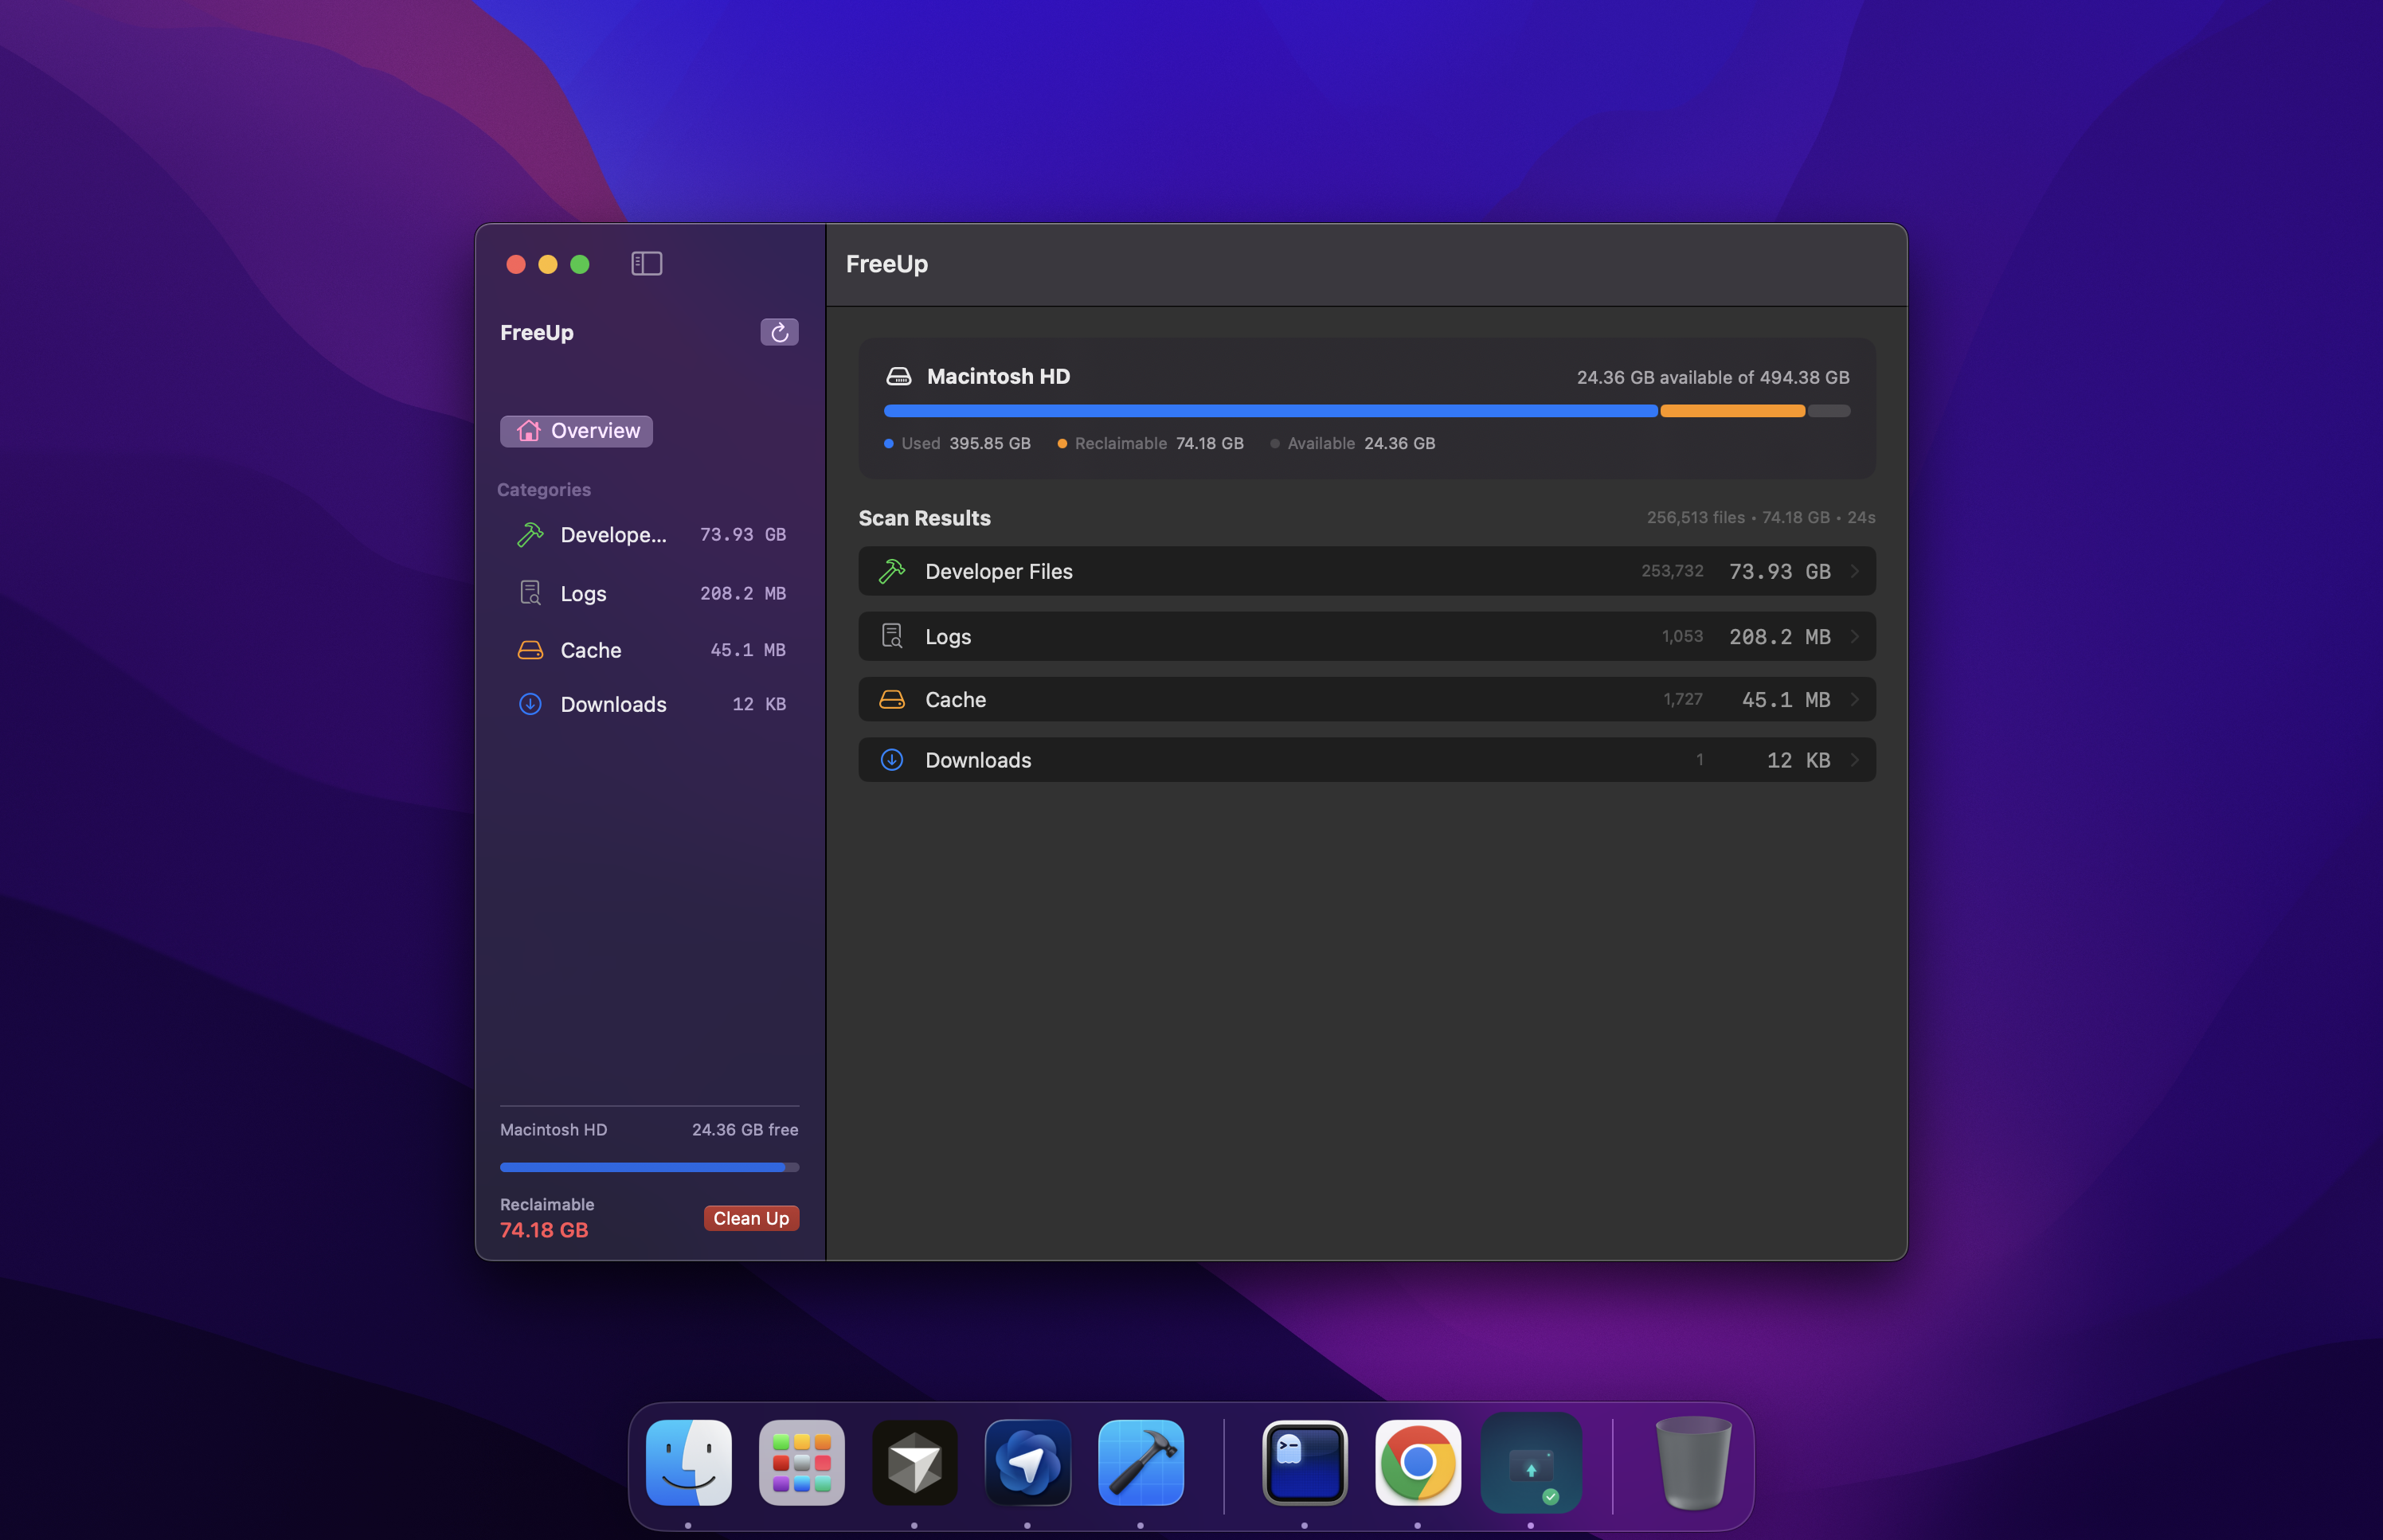This screenshot has width=2383, height=1540.
Task: Click the Cache drive icon in results
Action: [x=892, y=700]
